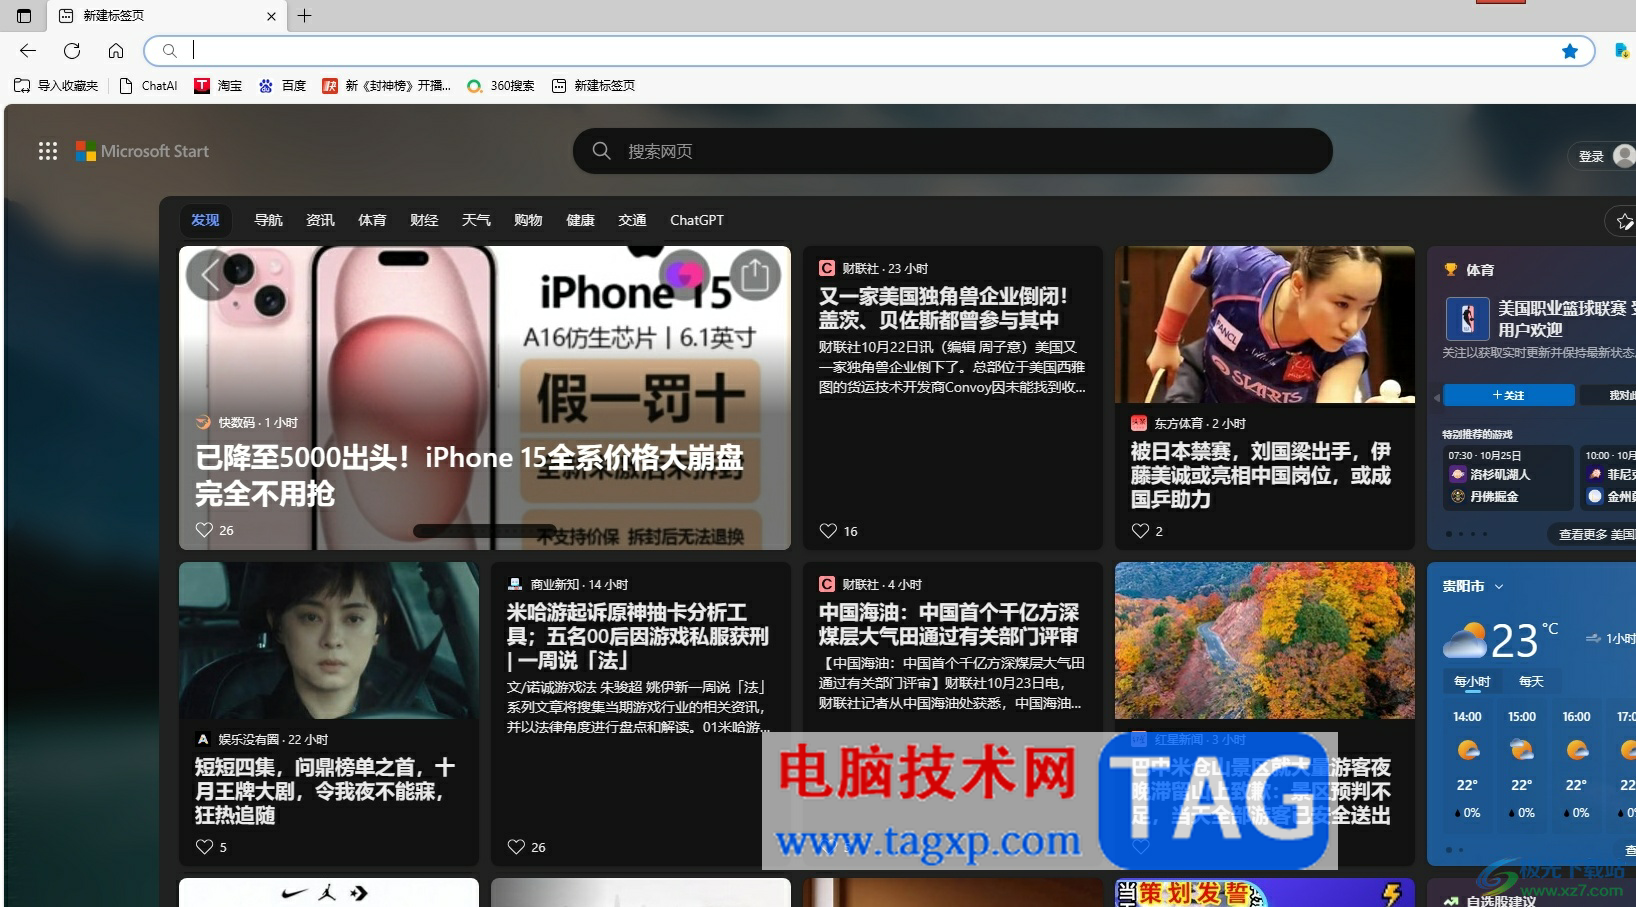Click the 15:00 hourly forecast
Image resolution: width=1636 pixels, height=907 pixels.
[x=1522, y=765]
